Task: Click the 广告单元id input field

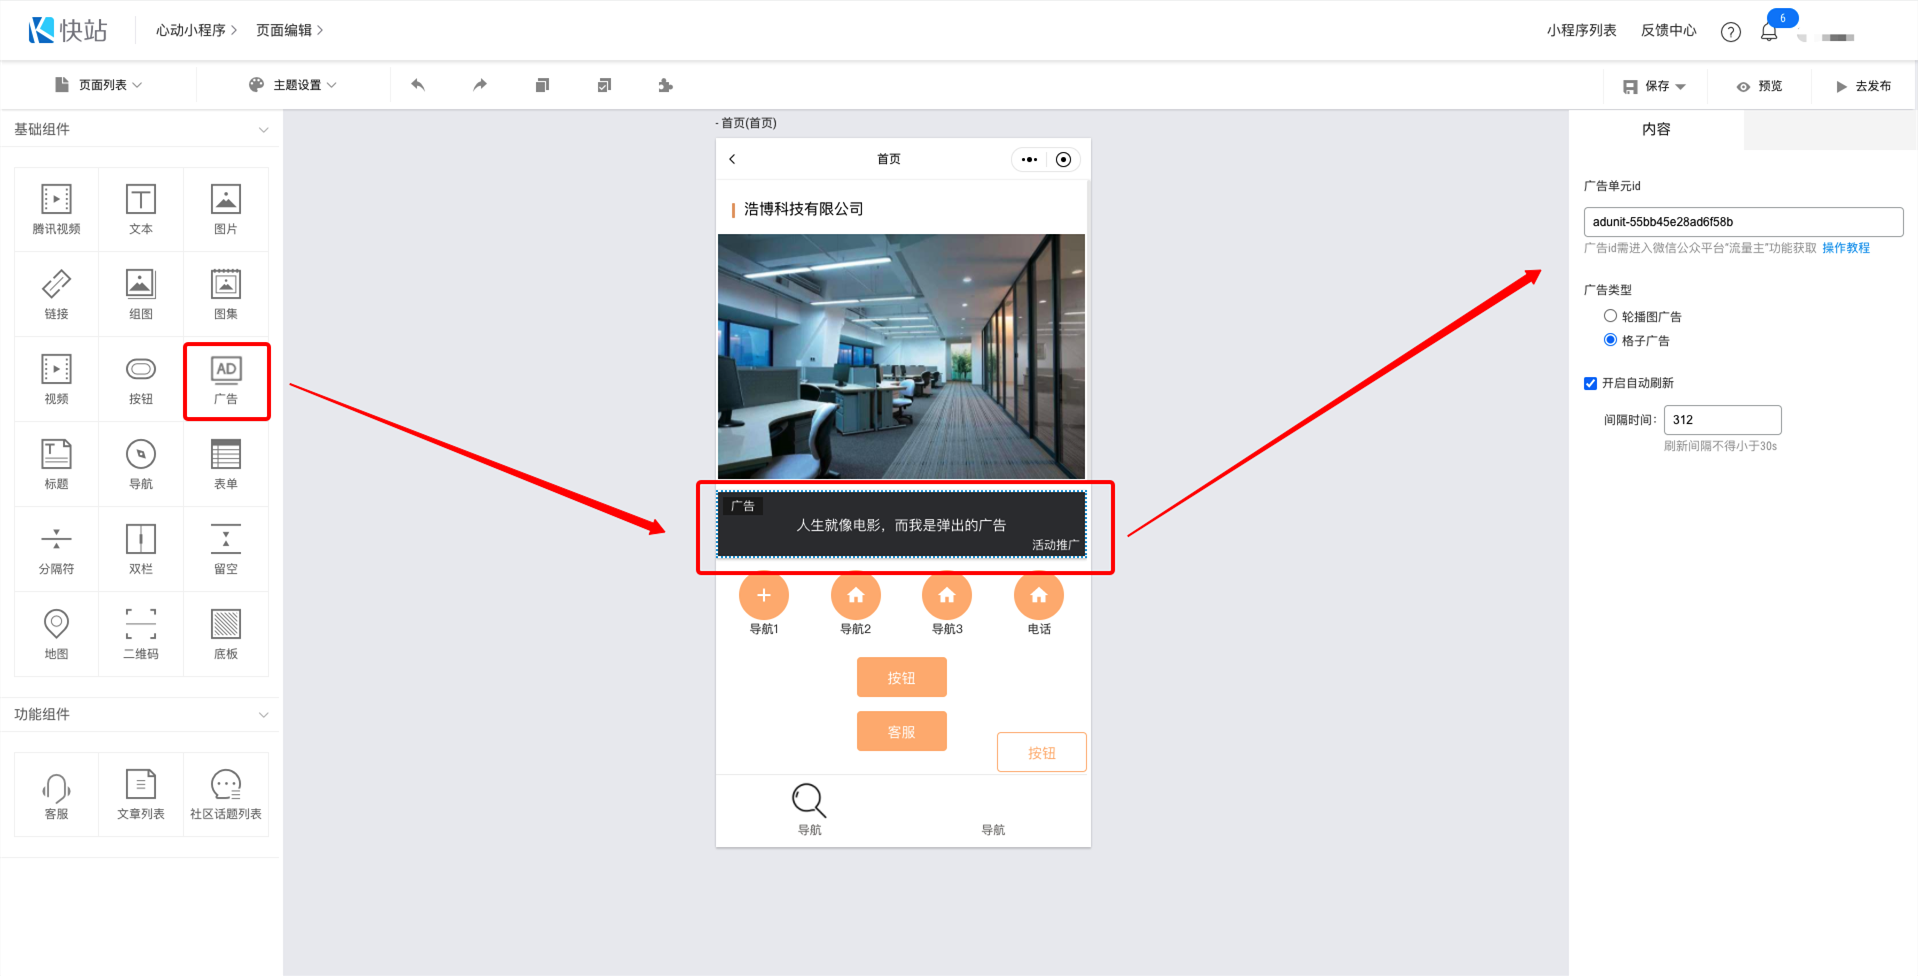Action: 1742,222
